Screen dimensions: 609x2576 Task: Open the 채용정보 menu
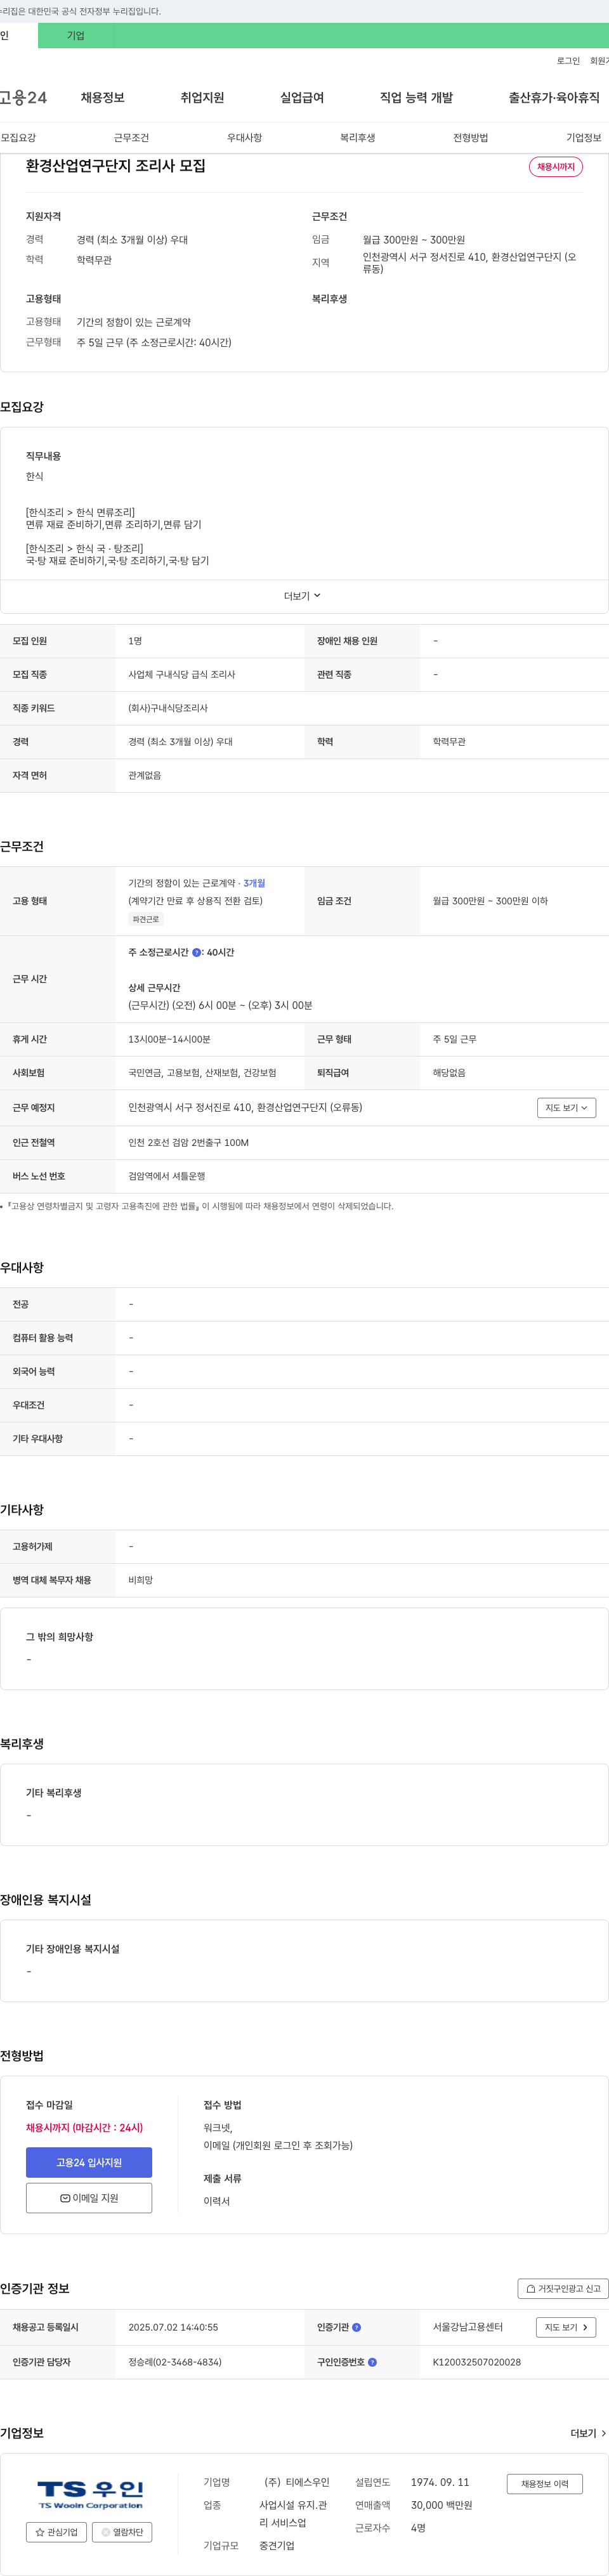click(x=103, y=97)
